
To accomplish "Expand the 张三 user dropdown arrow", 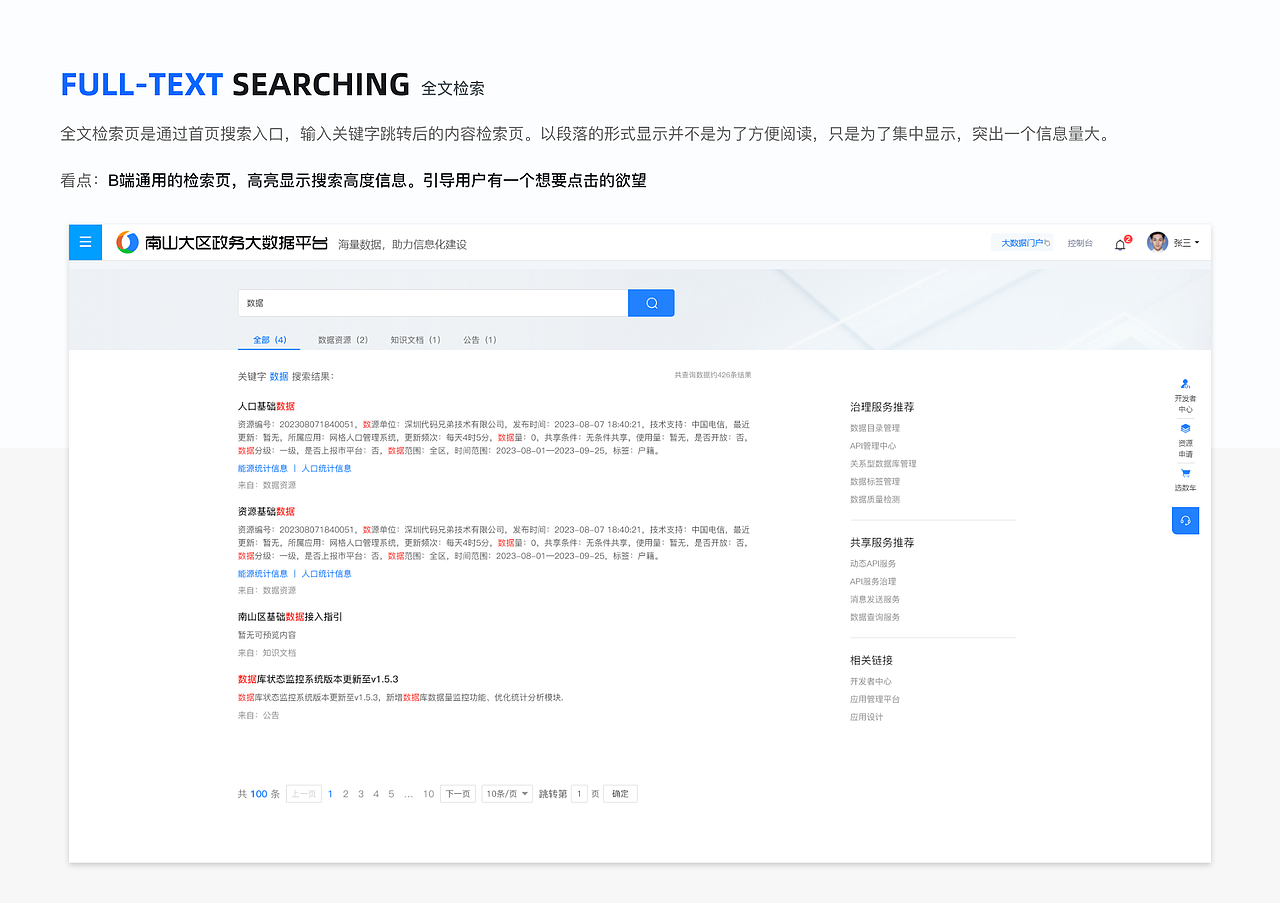I will [1197, 242].
